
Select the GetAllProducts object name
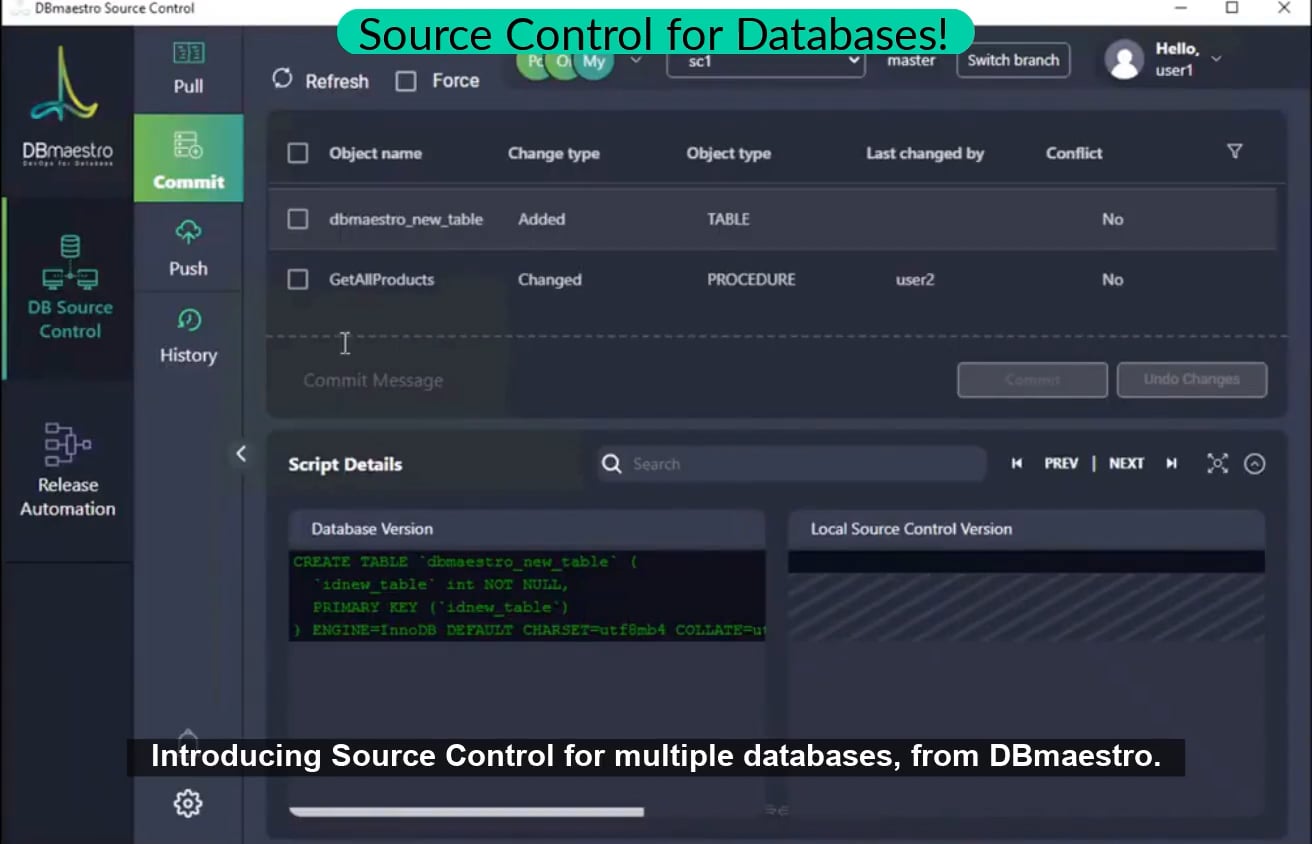click(x=382, y=280)
